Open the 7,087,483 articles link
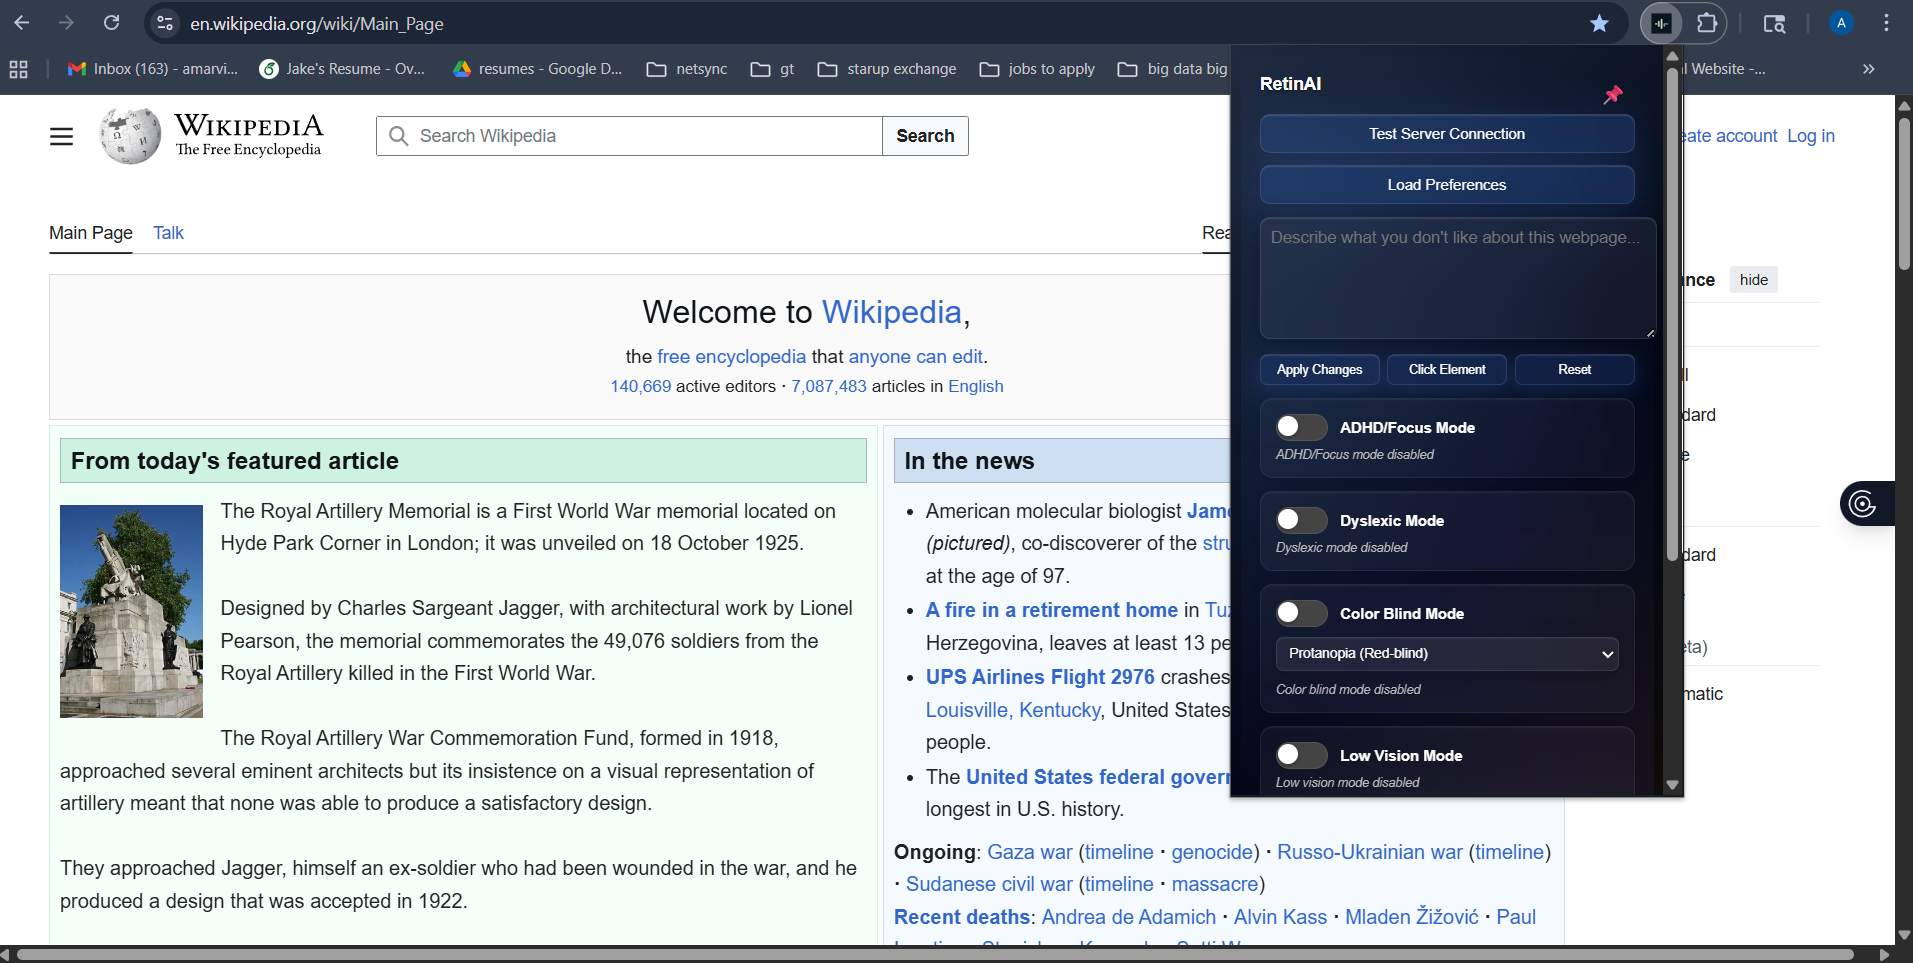Screen dimensions: 1913x963 coord(829,387)
